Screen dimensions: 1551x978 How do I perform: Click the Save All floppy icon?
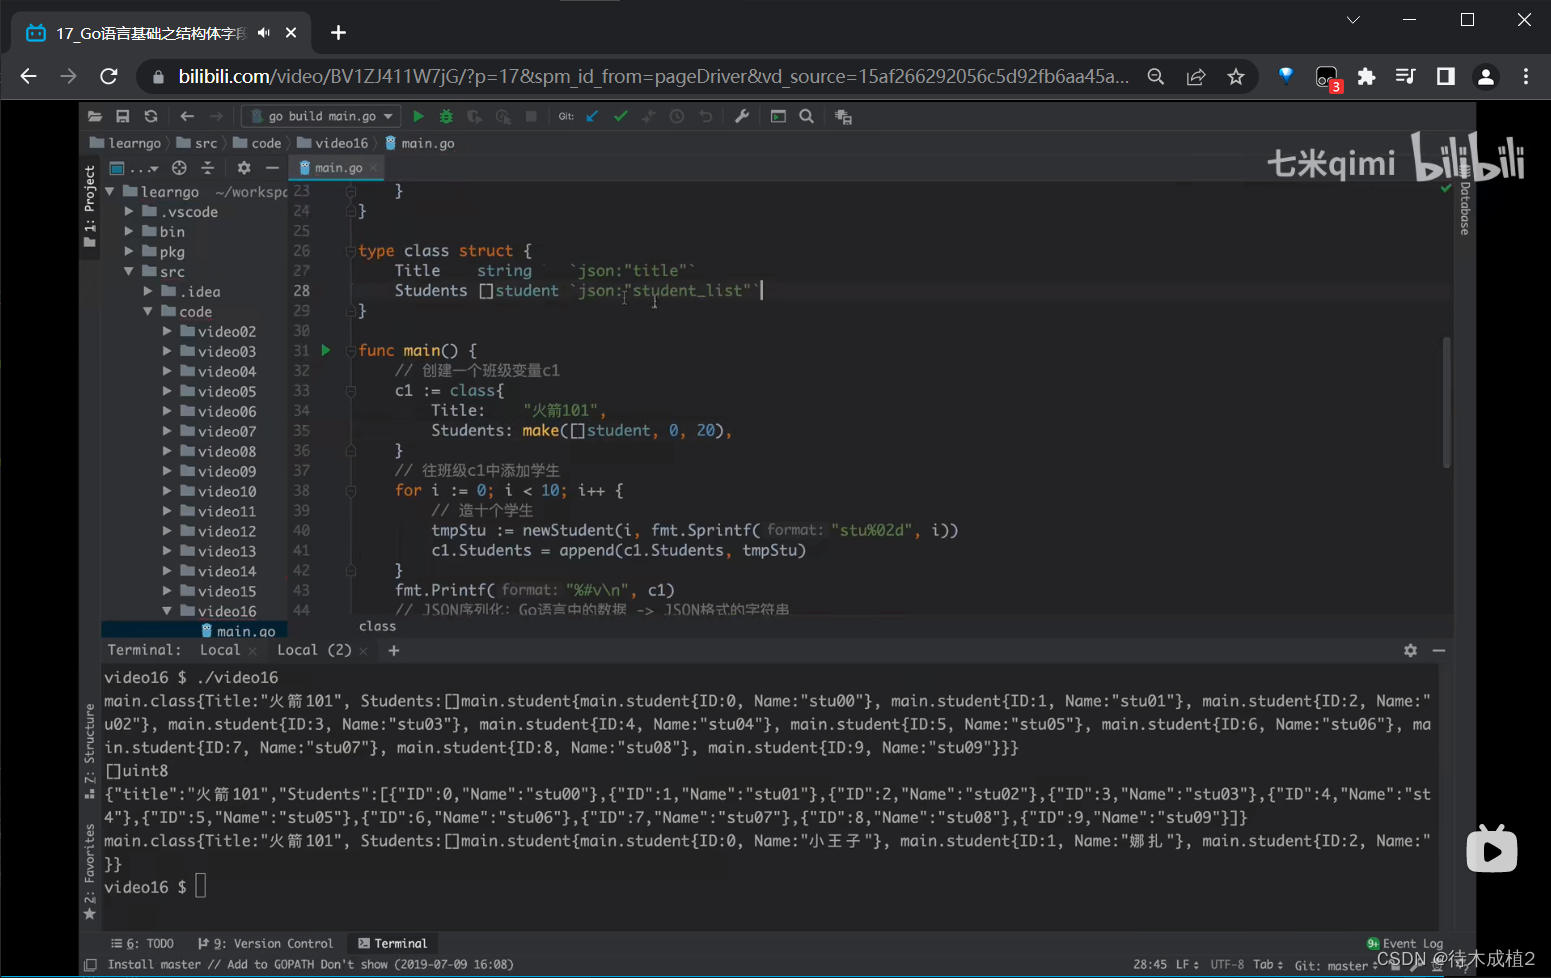pyautogui.click(x=123, y=117)
